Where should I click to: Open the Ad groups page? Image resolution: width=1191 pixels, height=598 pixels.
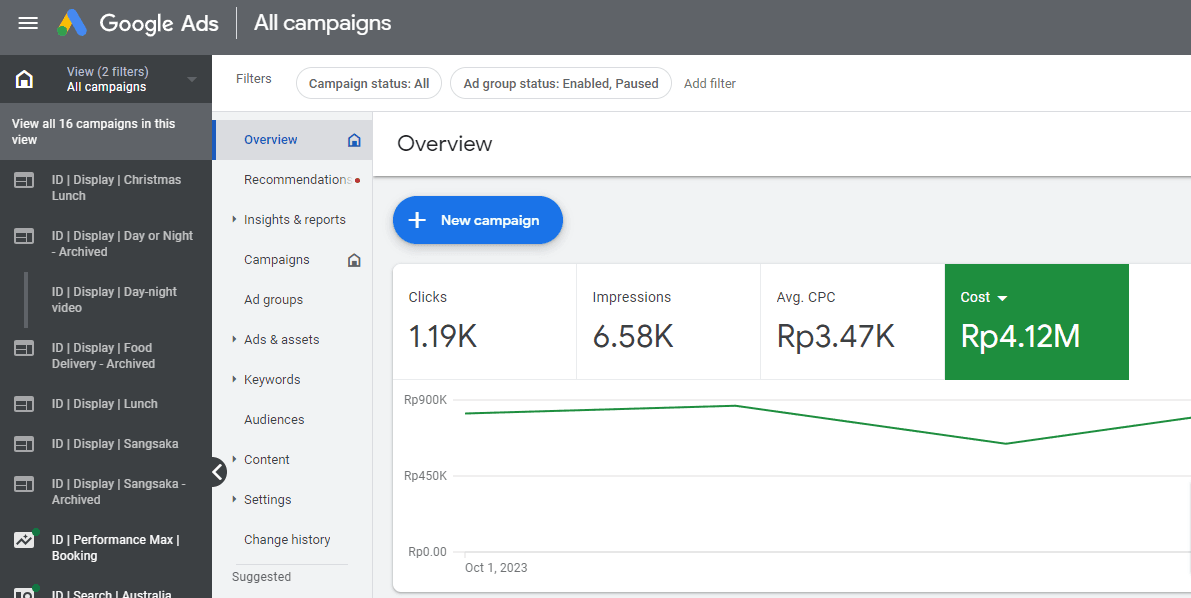273,300
